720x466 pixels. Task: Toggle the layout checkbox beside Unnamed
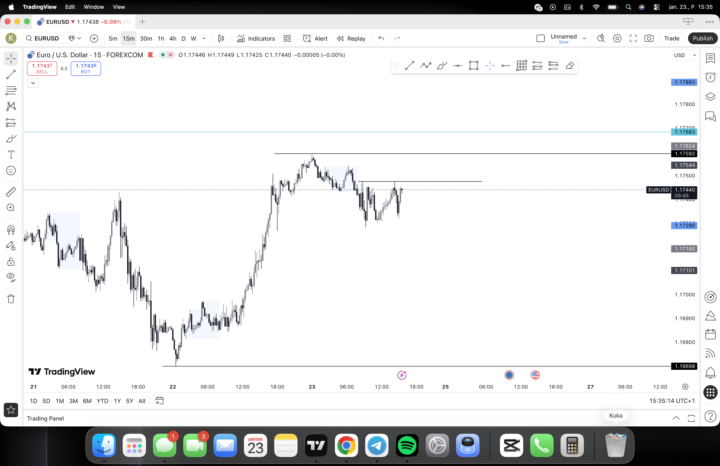click(540, 39)
